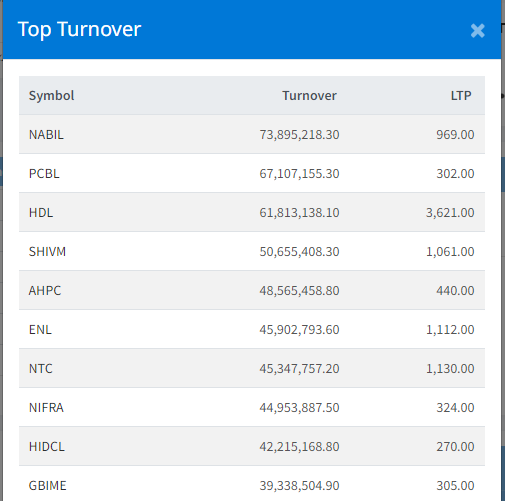505x501 pixels.
Task: Click the Turnover column header
Action: point(309,96)
